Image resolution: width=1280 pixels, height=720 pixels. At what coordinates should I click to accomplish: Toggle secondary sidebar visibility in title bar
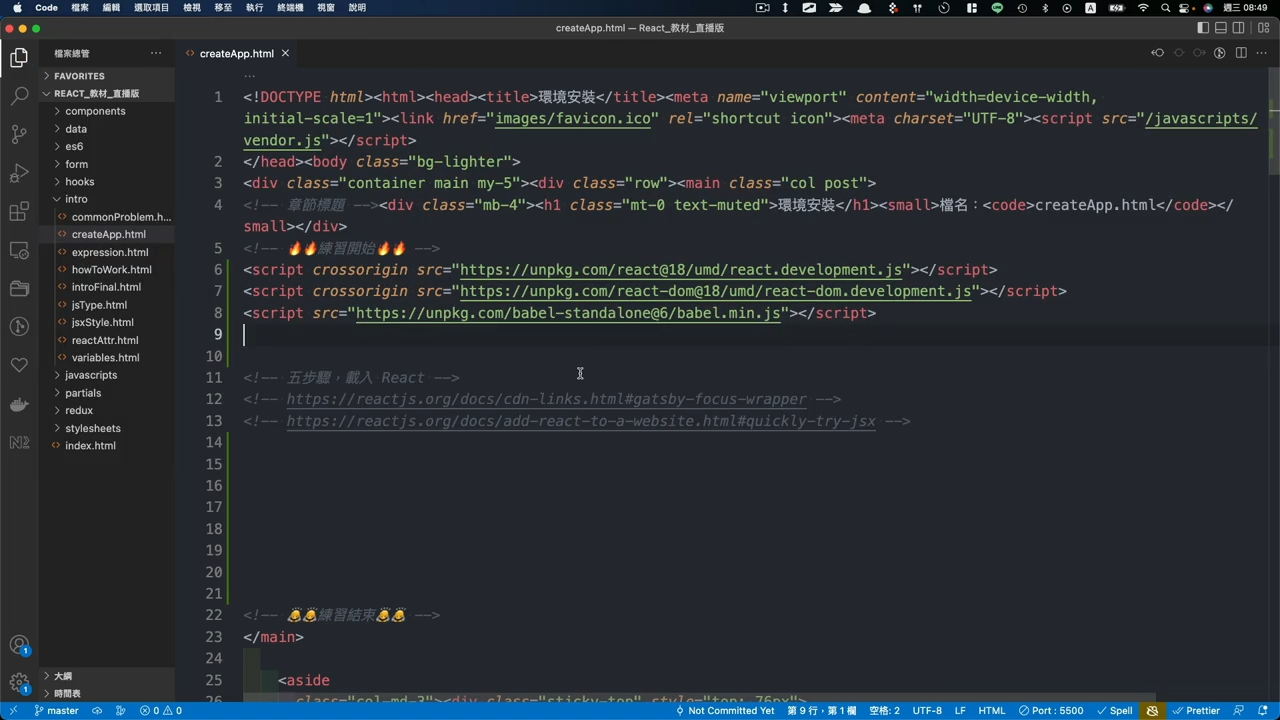(1239, 28)
